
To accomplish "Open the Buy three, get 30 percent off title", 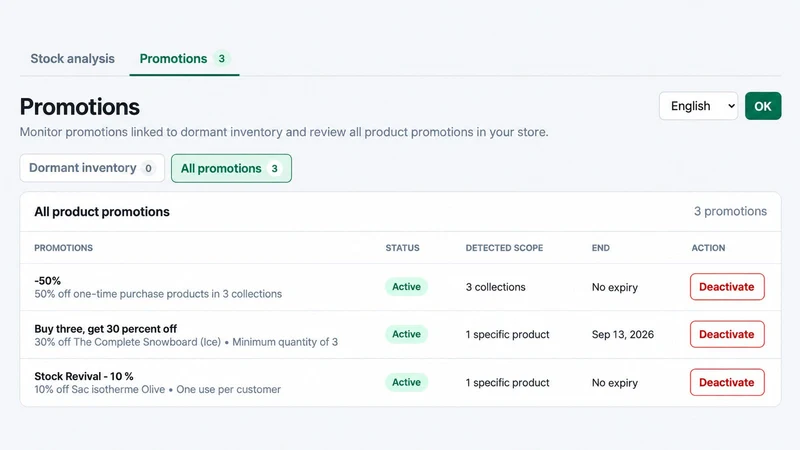I will coord(106,329).
